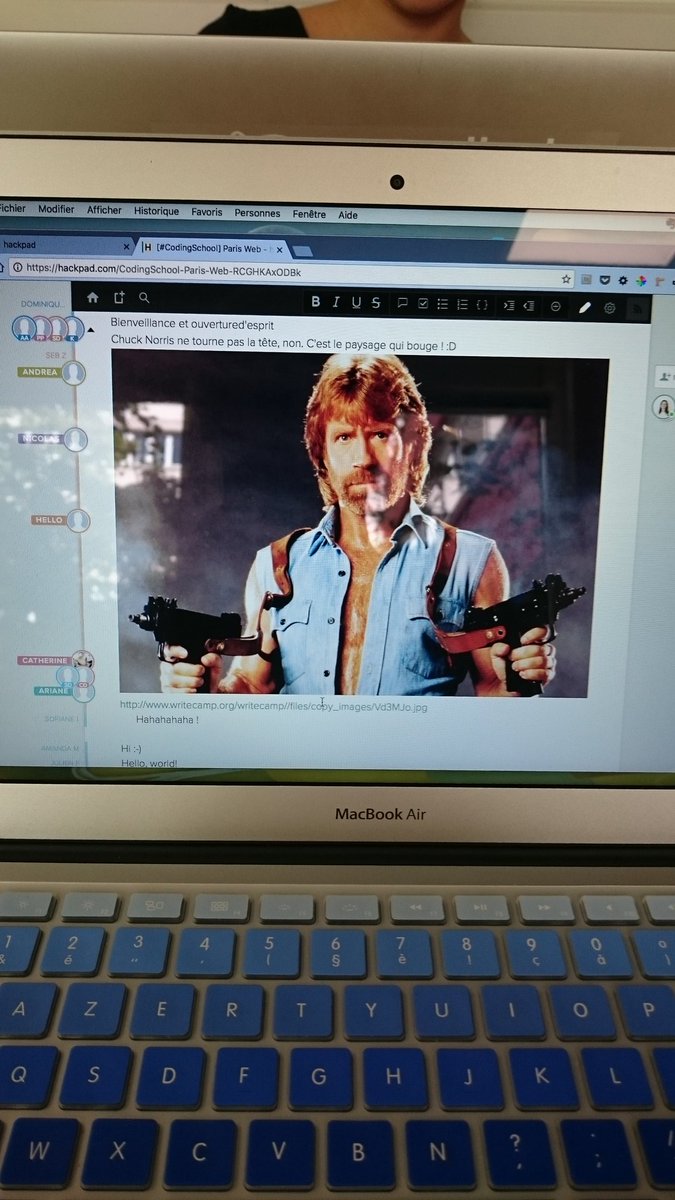Insert a code block with braces icon
Image resolution: width=675 pixels, height=1200 pixels.
(x=482, y=304)
